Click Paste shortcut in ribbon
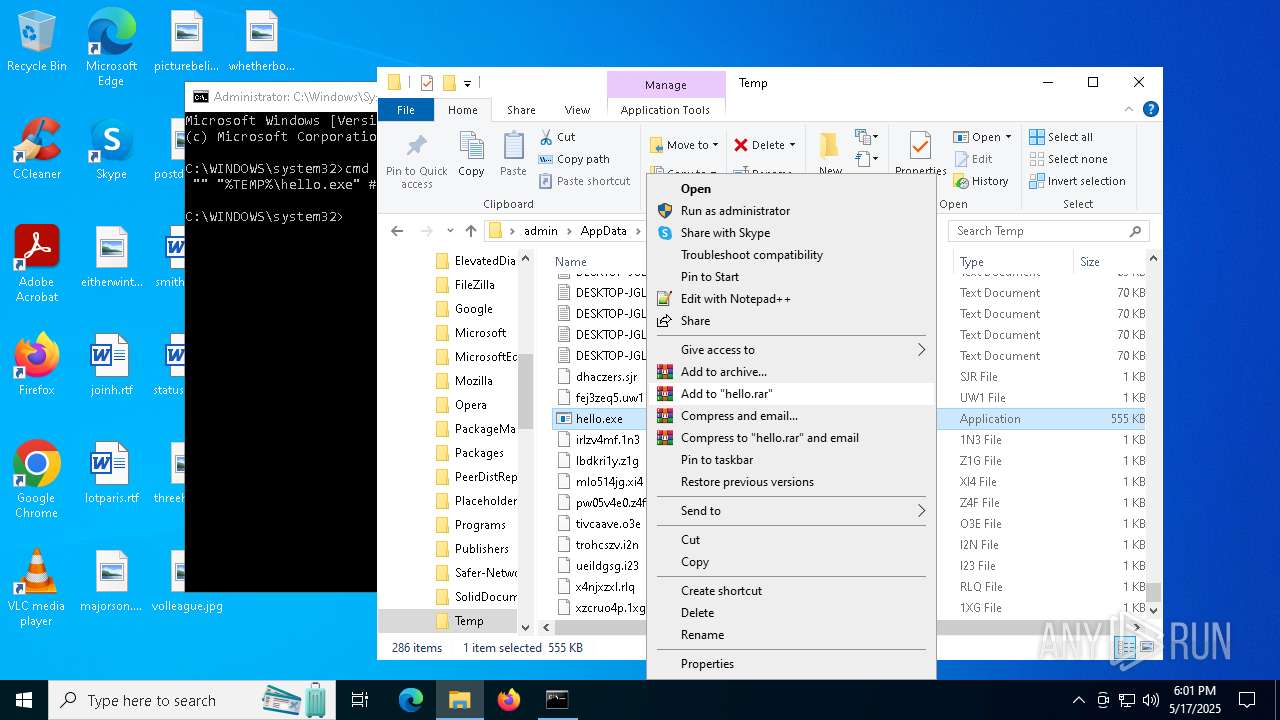 585,181
